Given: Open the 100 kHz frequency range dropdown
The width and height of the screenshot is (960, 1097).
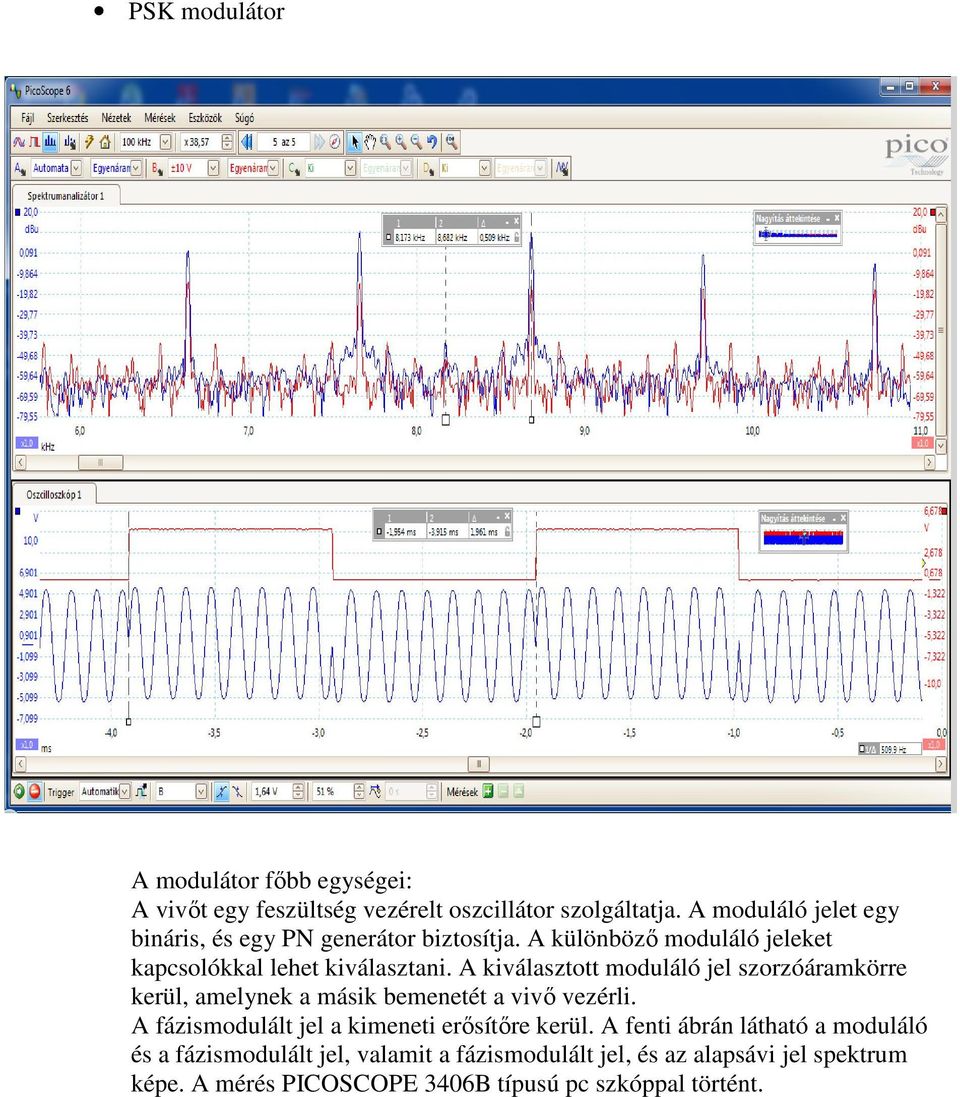Looking at the screenshot, I should pos(165,142).
